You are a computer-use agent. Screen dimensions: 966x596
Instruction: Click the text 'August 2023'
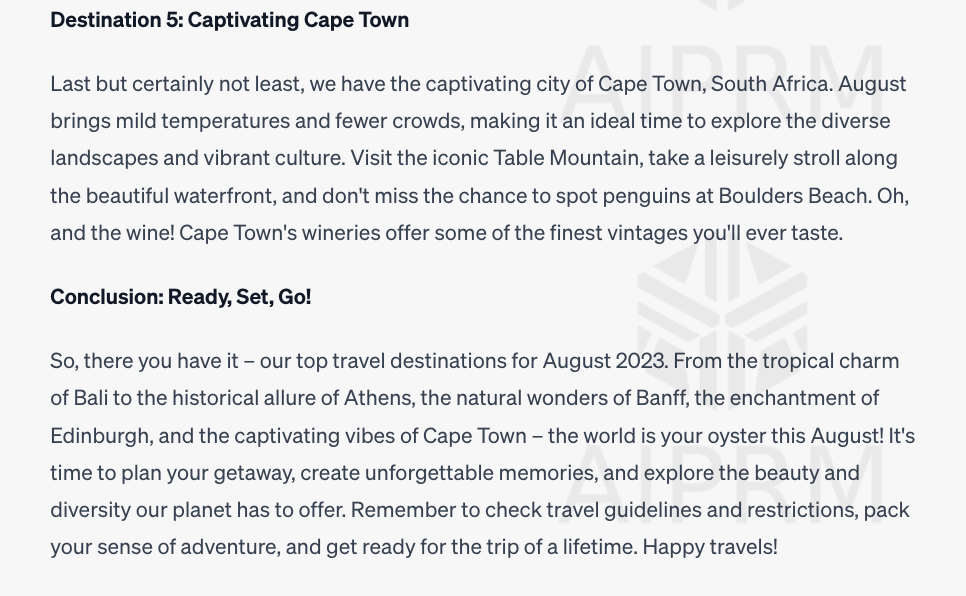pos(603,361)
